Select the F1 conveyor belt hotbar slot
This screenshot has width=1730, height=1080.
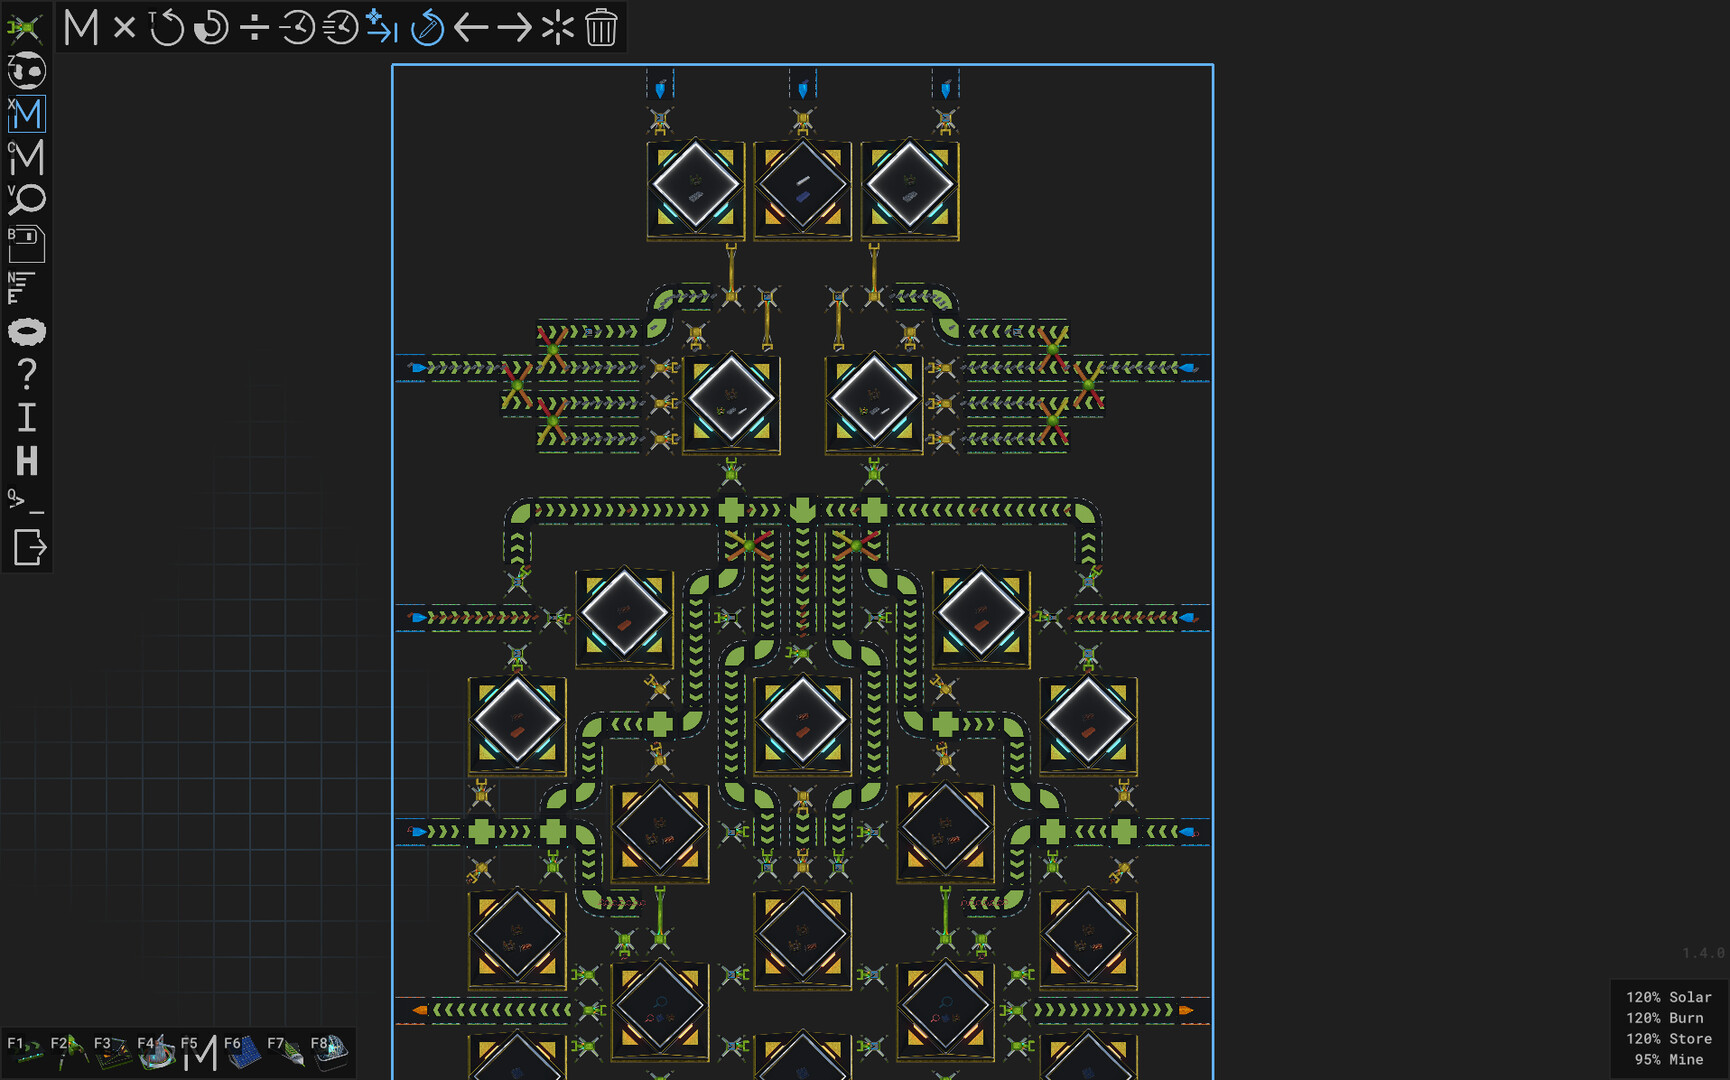pos(27,1051)
